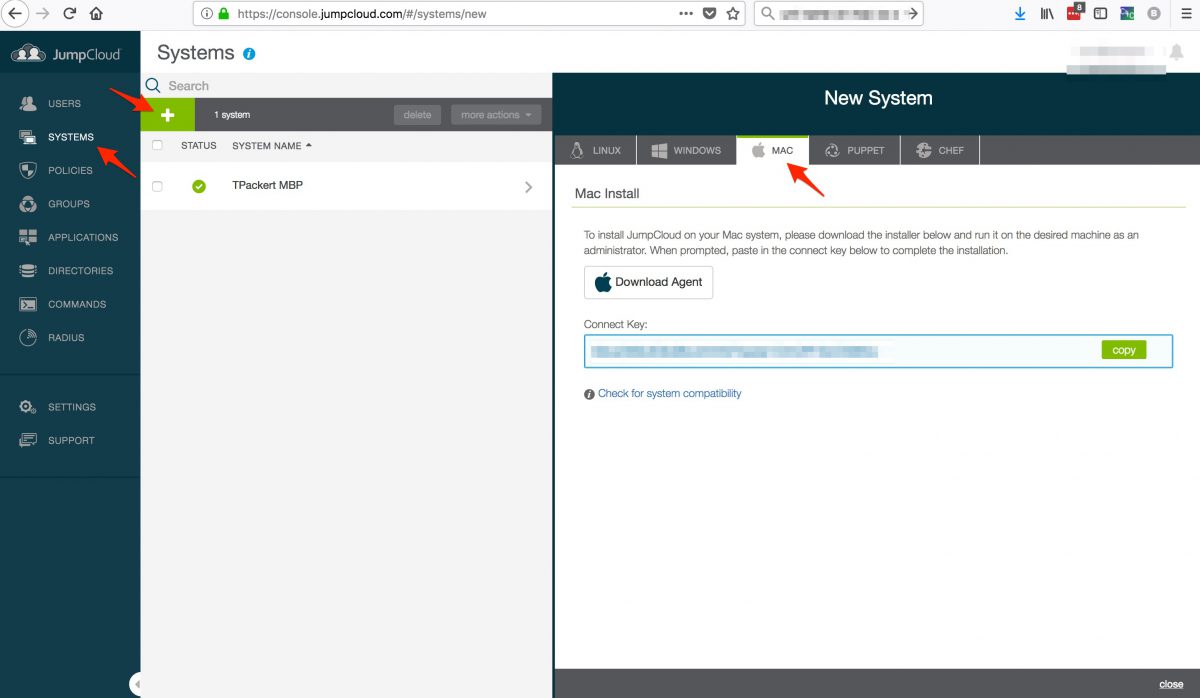The image size is (1200, 698).
Task: Open 'Check for system compatibility' link
Action: point(668,393)
